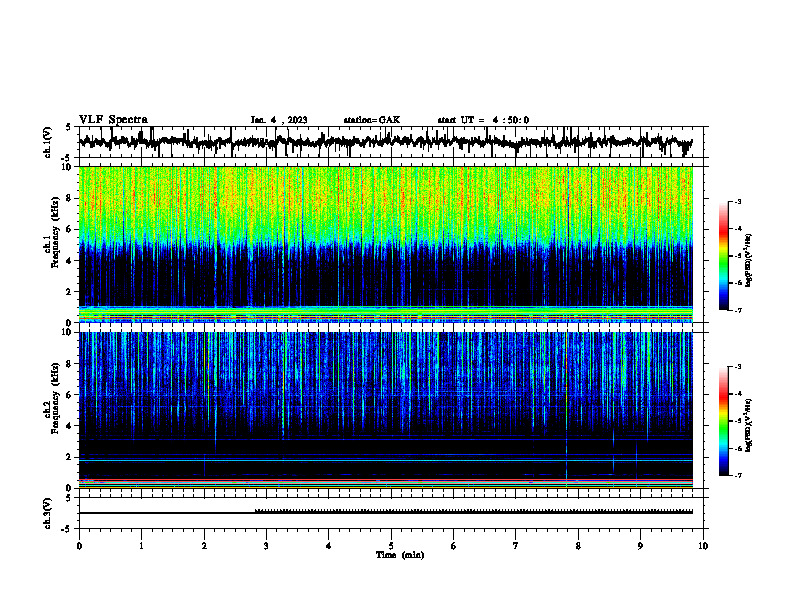Click the VLF Spectra plot title
The width and height of the screenshot is (792, 612).
tap(113, 120)
